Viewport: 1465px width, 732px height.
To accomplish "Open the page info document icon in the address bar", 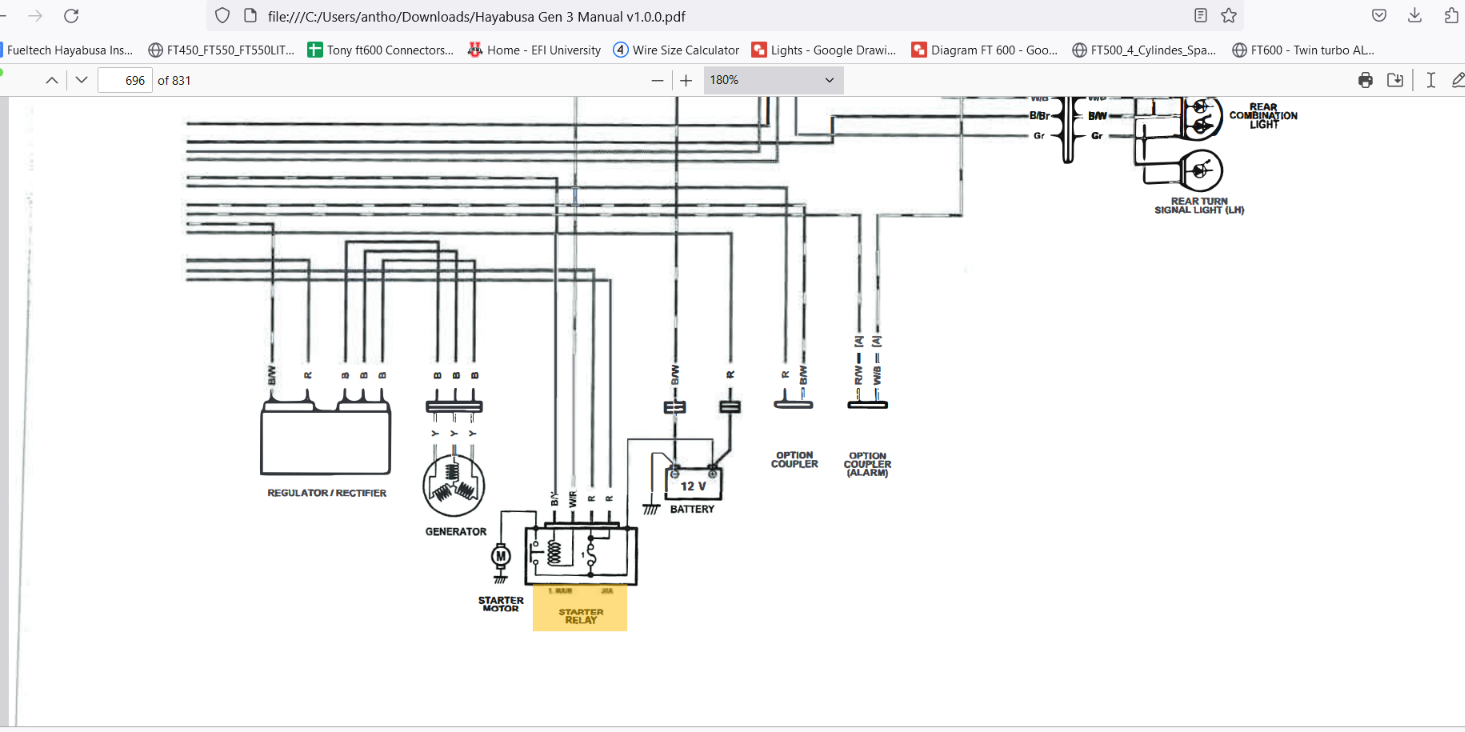I will click(250, 16).
